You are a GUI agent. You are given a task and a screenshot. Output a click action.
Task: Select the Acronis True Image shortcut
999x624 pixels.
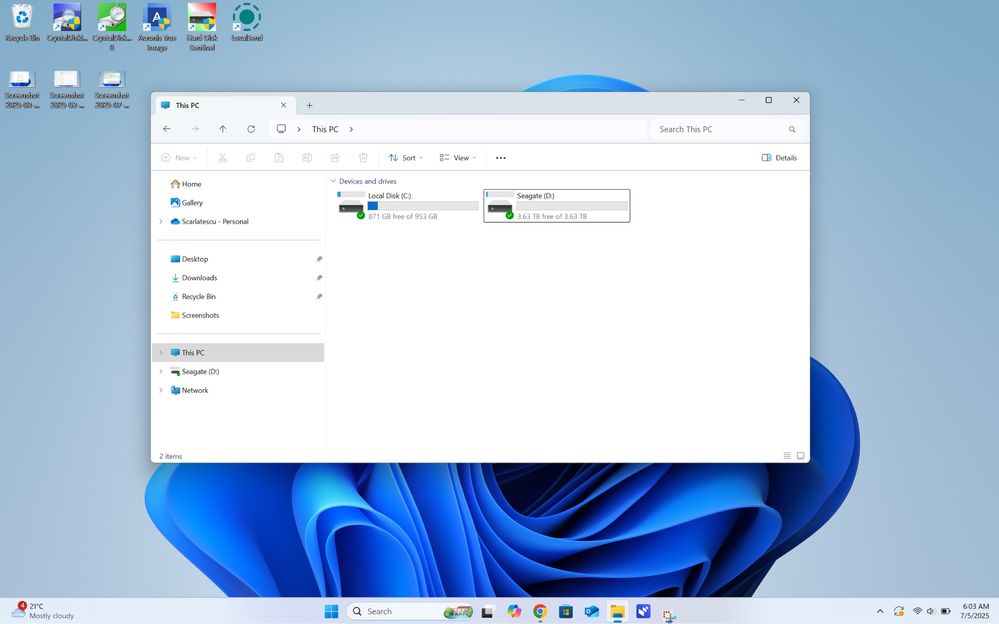(x=157, y=27)
